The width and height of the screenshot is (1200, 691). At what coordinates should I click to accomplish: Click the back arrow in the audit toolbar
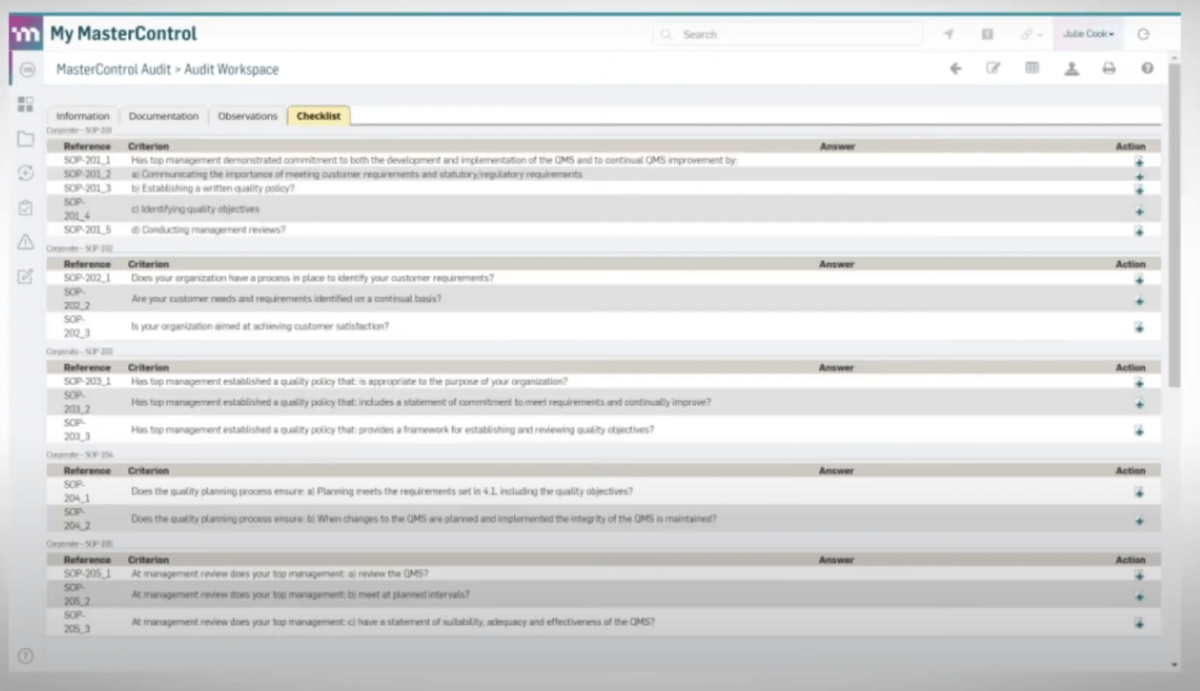click(x=955, y=68)
